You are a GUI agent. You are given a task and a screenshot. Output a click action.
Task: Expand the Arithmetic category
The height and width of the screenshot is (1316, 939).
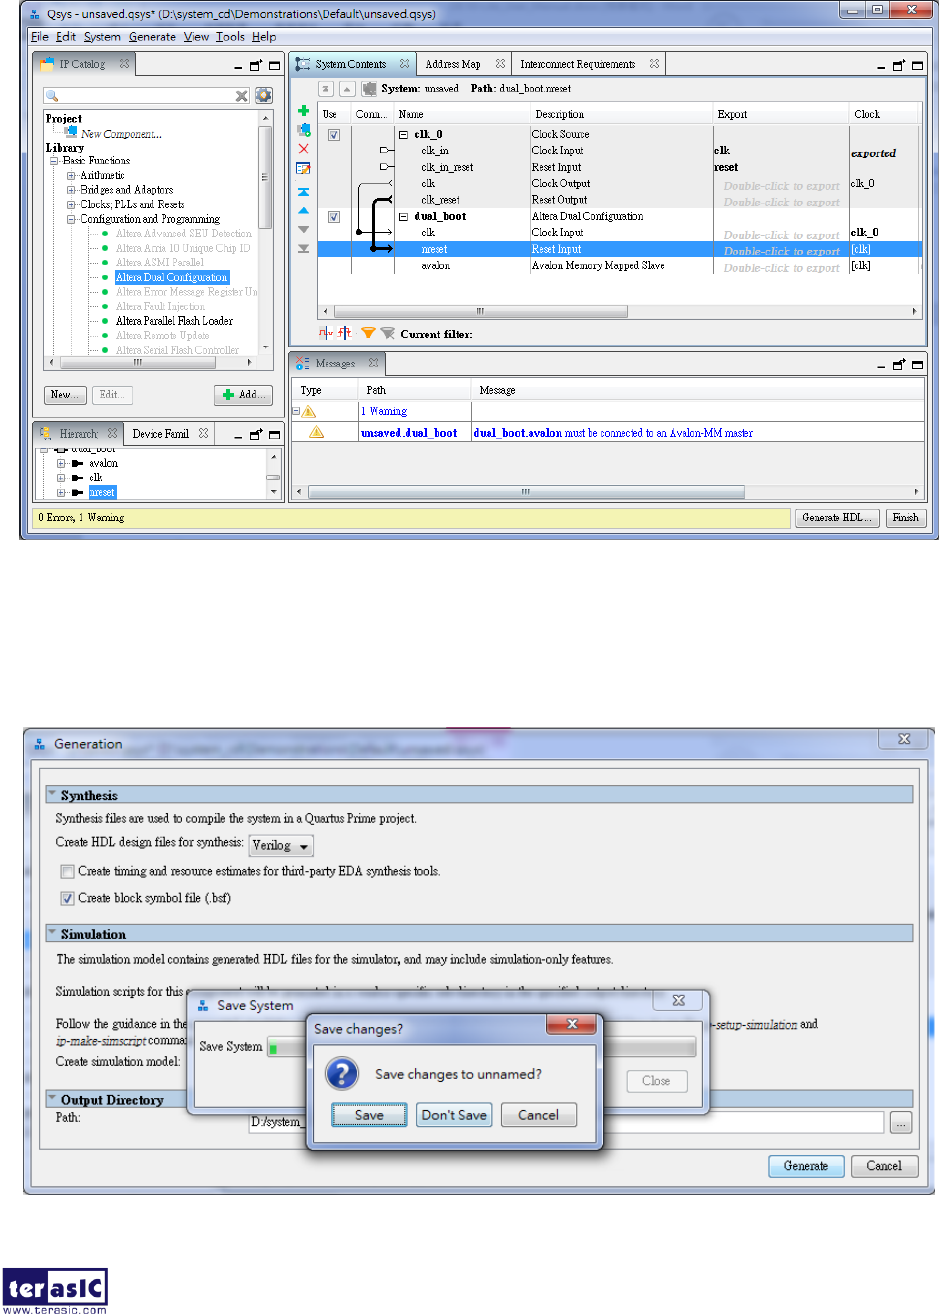[x=71, y=176]
